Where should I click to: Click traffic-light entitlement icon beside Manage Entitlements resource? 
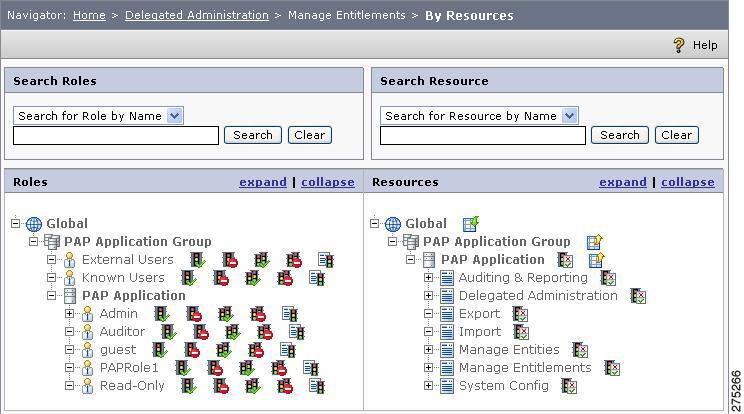coord(612,368)
